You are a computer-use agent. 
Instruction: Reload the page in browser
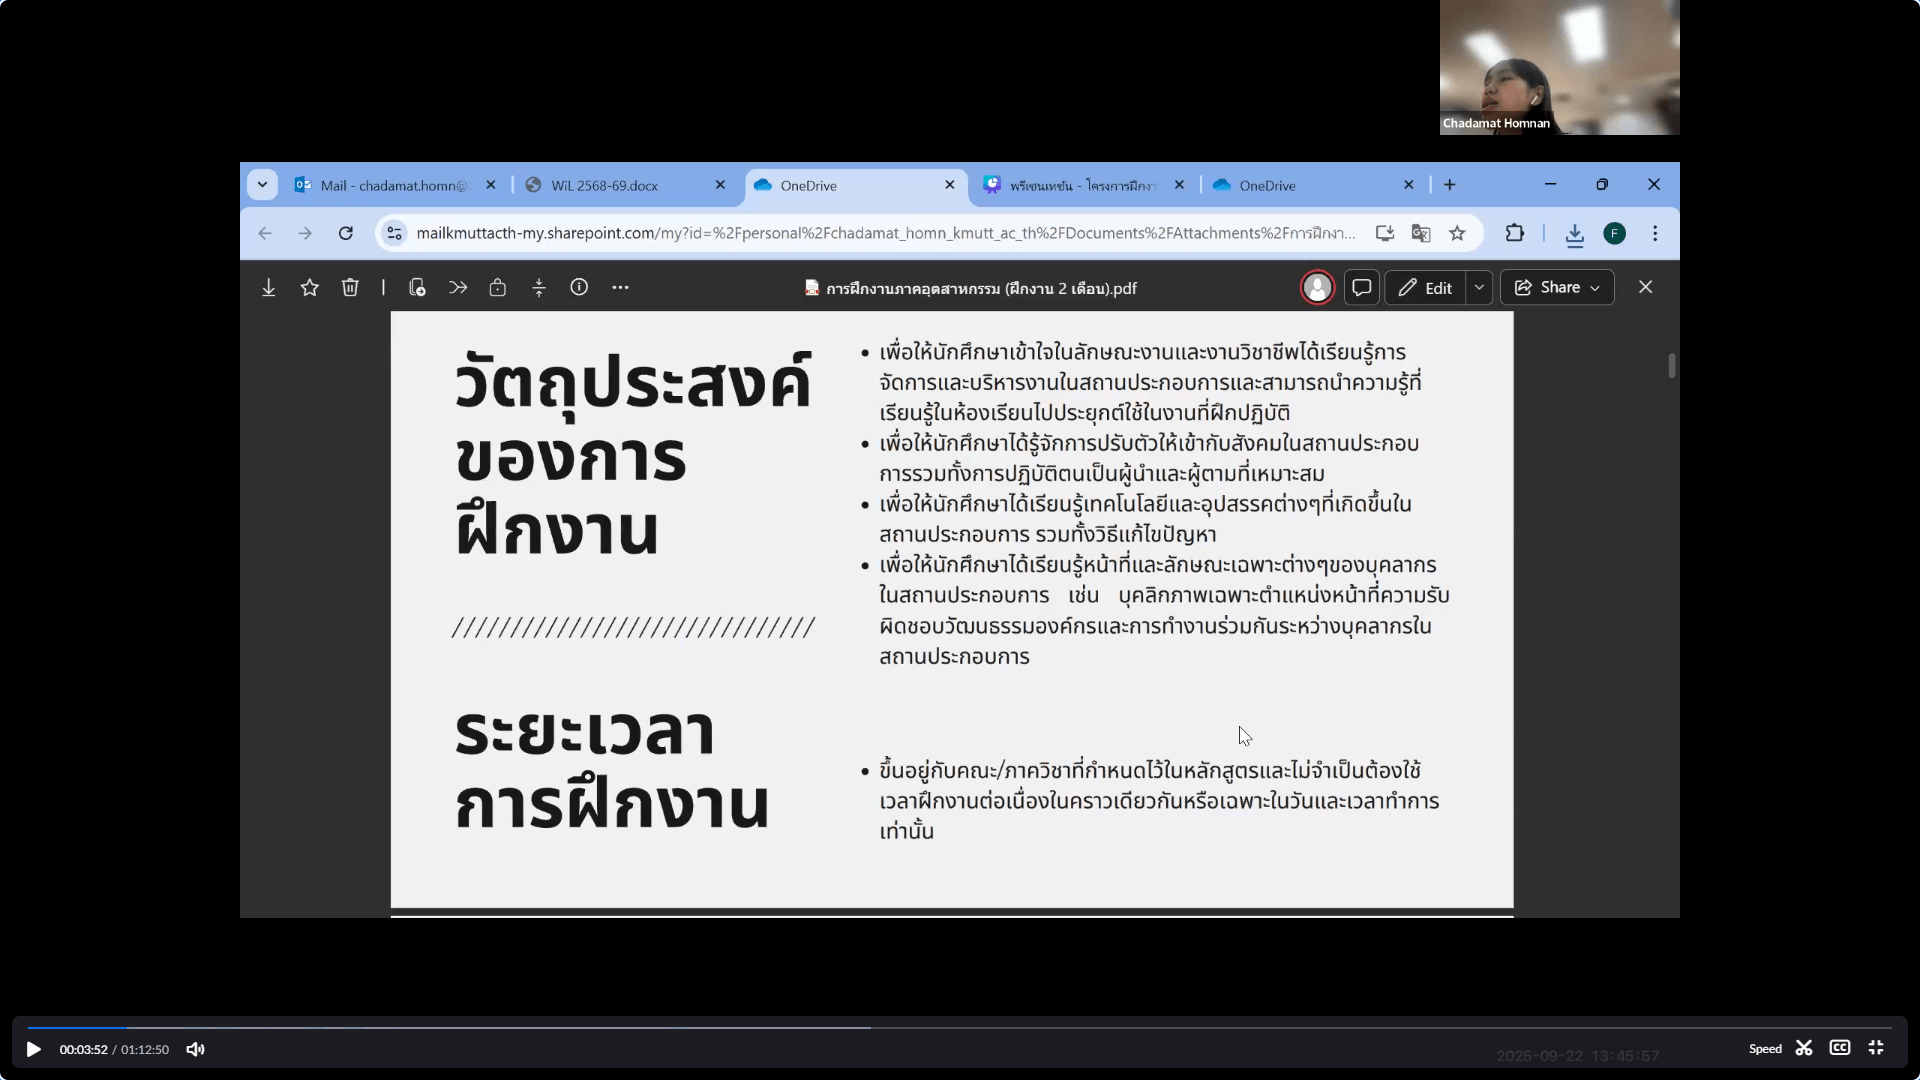click(x=346, y=233)
